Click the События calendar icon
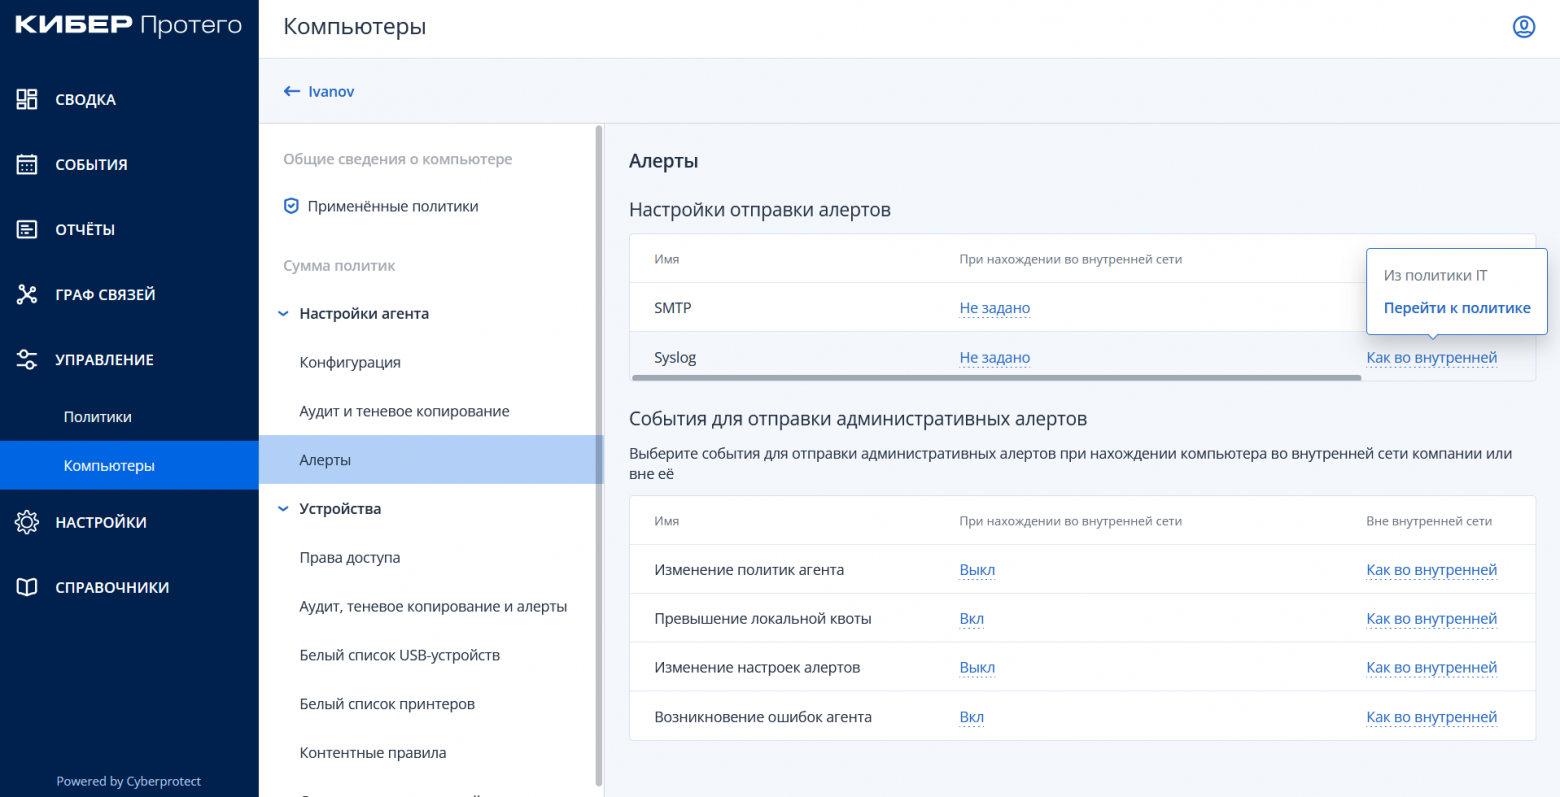Image resolution: width=1560 pixels, height=797 pixels. coord(27,164)
